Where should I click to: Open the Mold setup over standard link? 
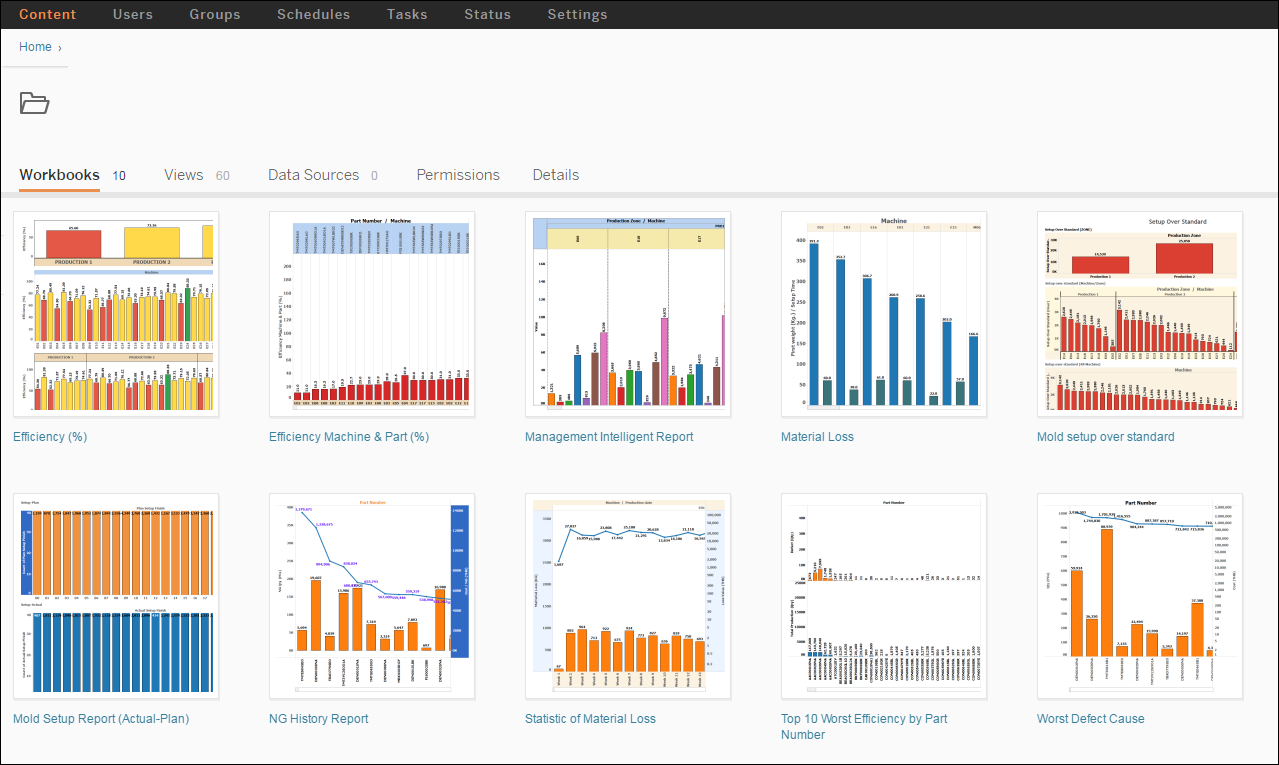click(x=1106, y=437)
